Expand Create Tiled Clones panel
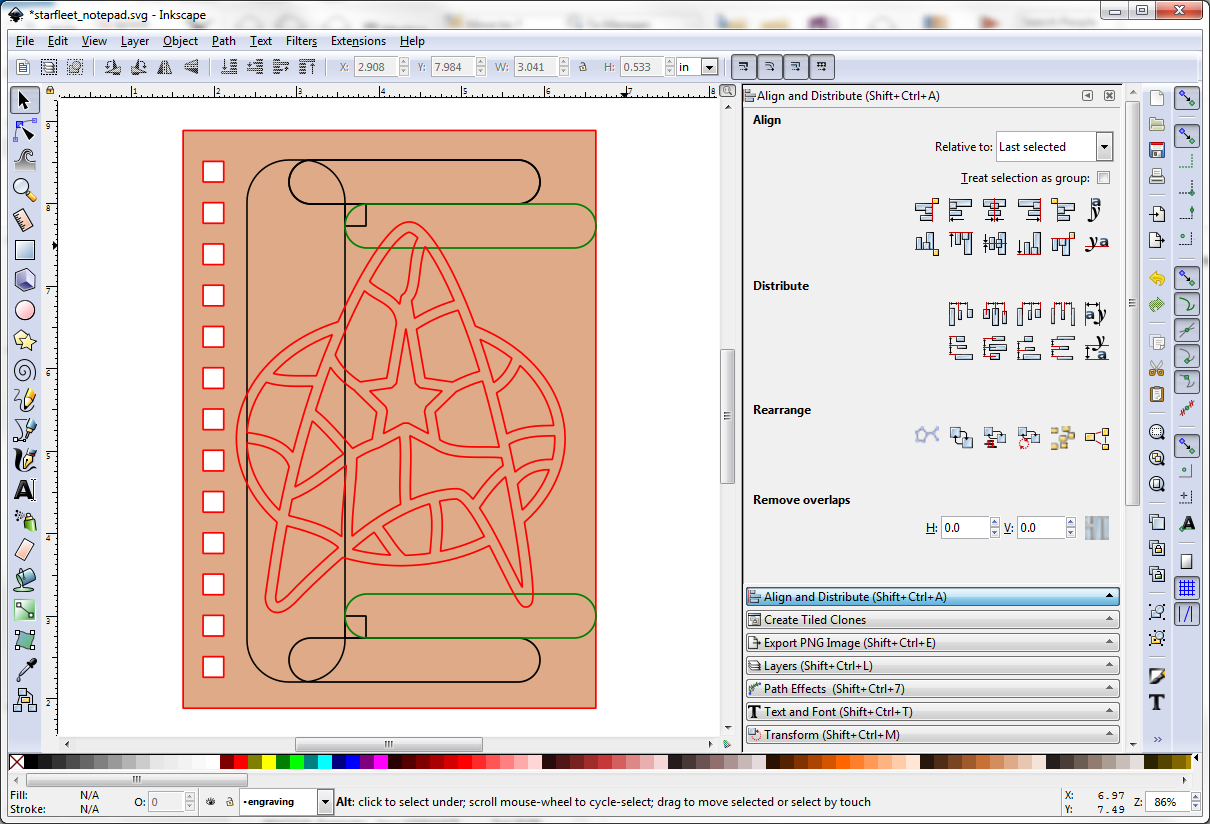Viewport: 1210px width, 824px height. pyautogui.click(x=932, y=620)
